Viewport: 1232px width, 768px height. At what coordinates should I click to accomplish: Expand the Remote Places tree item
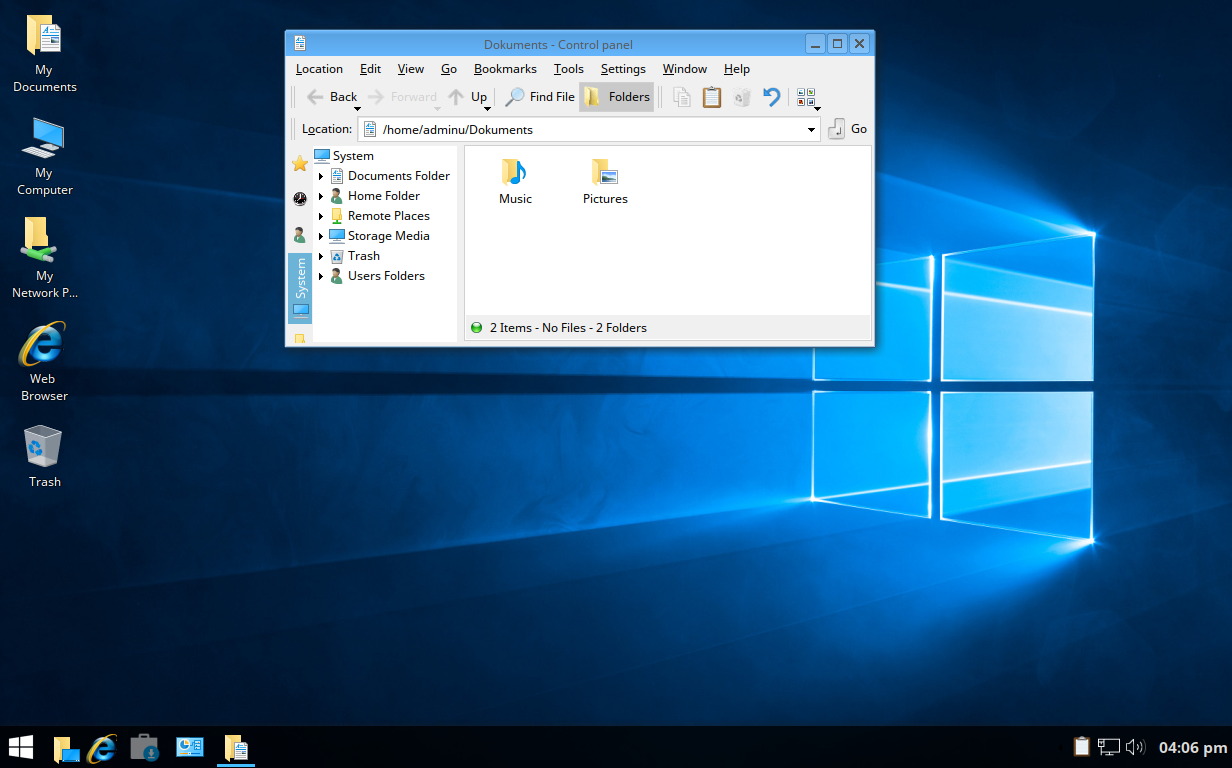point(321,216)
